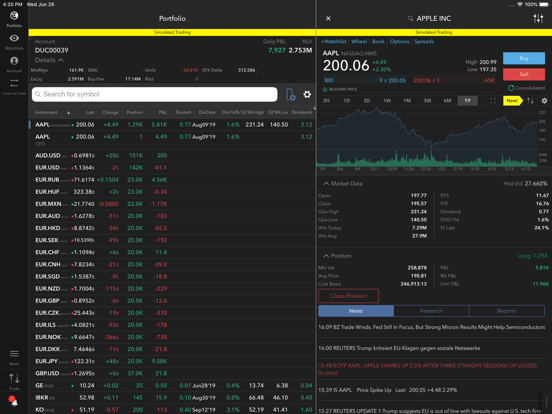The image size is (552, 414).
Task: Click the AAPL one-year price chart
Action: click(x=426, y=137)
